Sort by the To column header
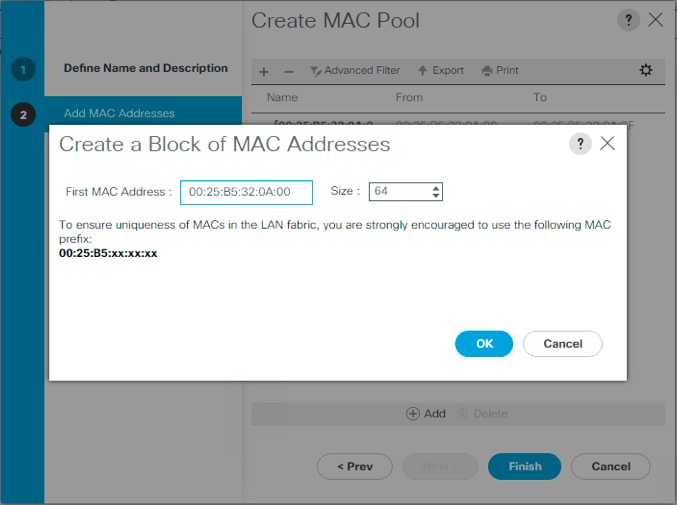This screenshot has height=505, width=677. [540, 97]
